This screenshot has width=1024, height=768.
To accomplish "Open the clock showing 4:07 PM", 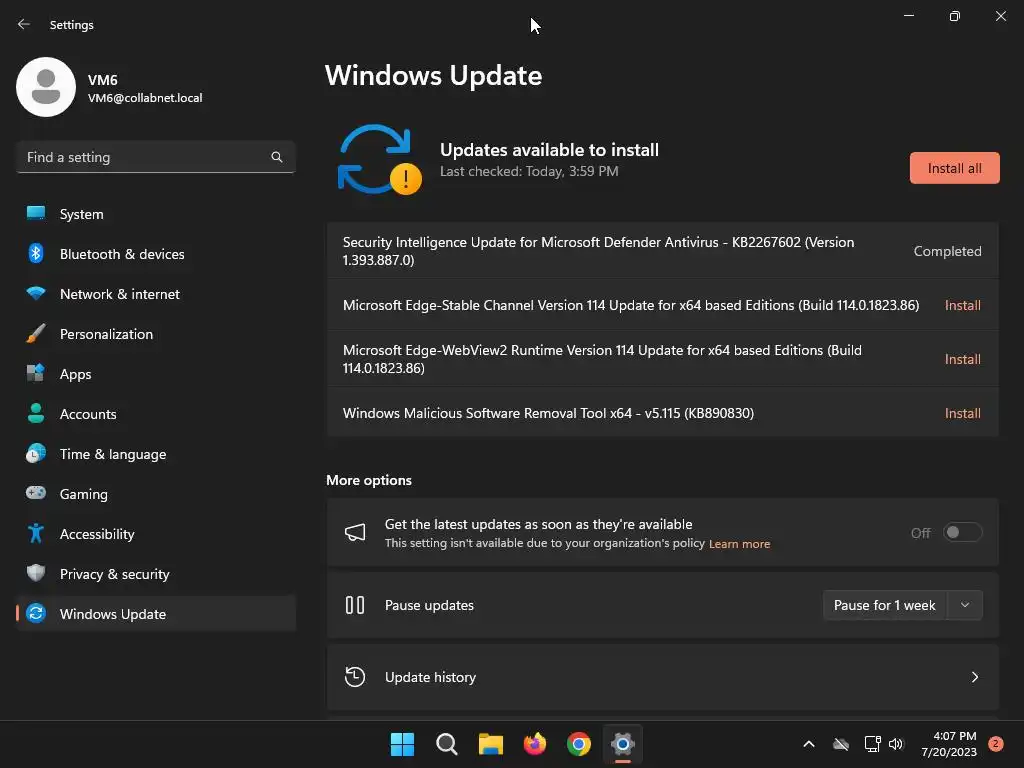I will click(x=949, y=744).
